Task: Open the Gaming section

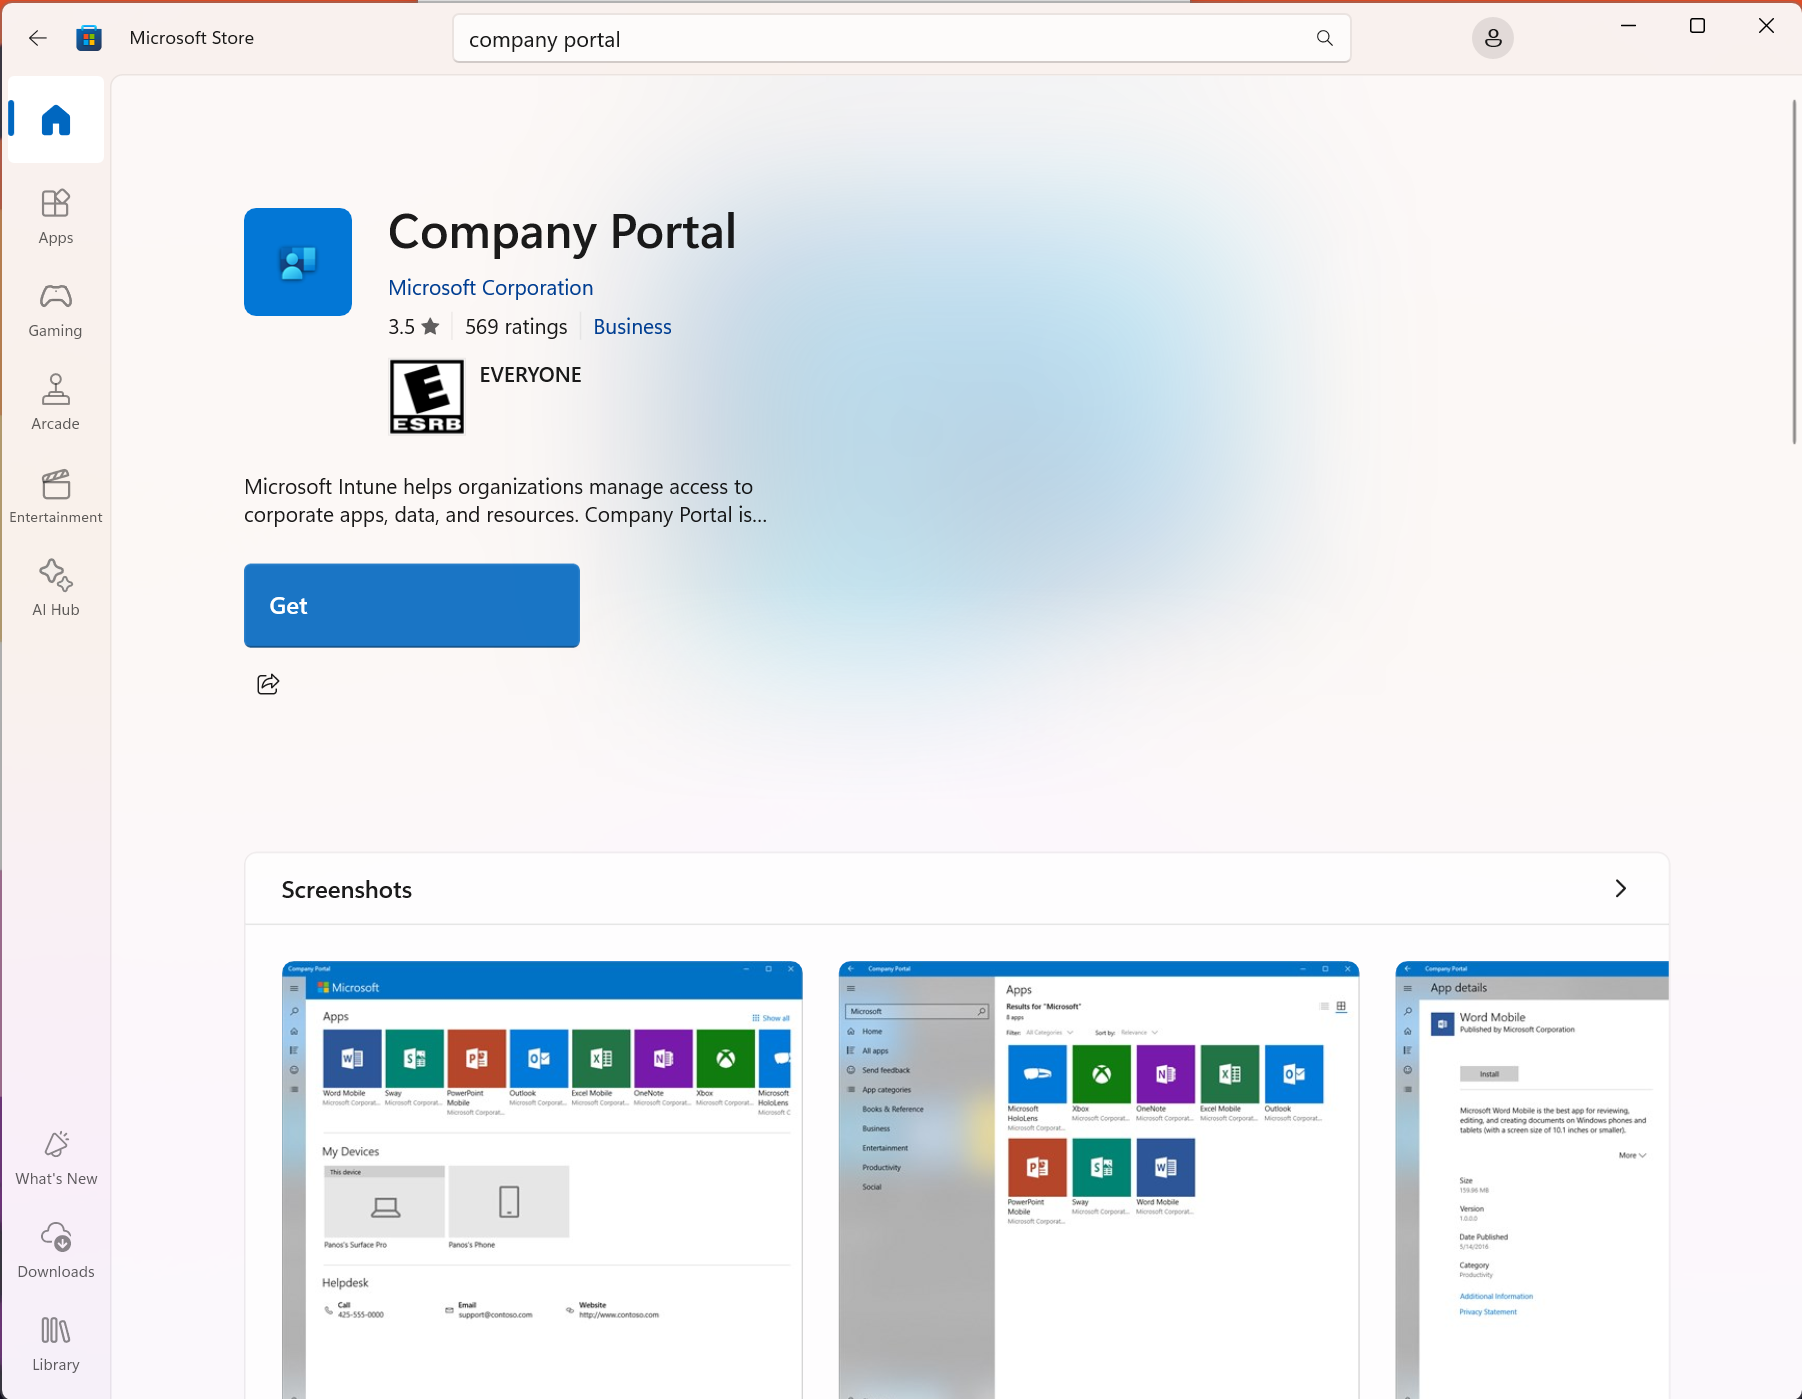Action: (x=56, y=310)
